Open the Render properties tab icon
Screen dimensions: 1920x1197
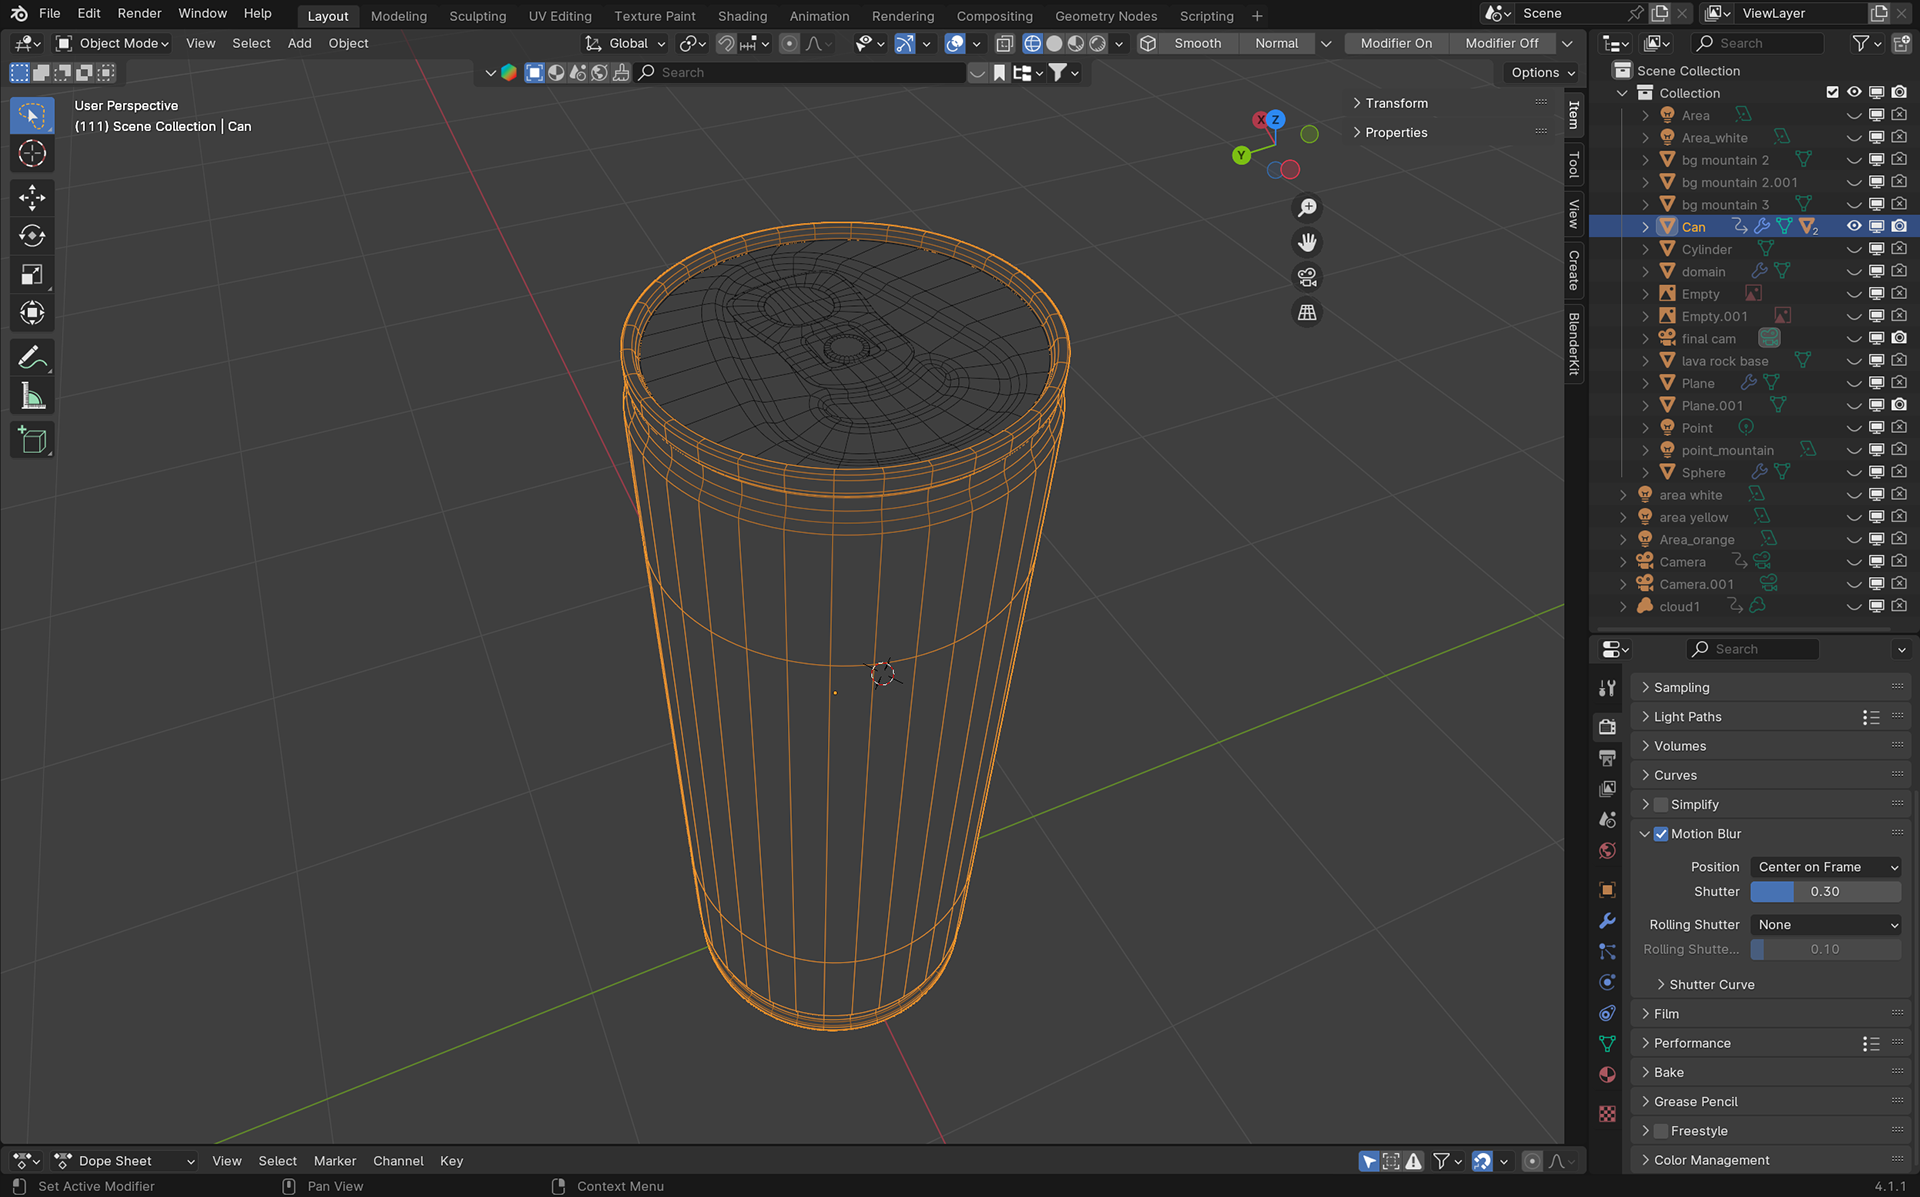[1607, 726]
